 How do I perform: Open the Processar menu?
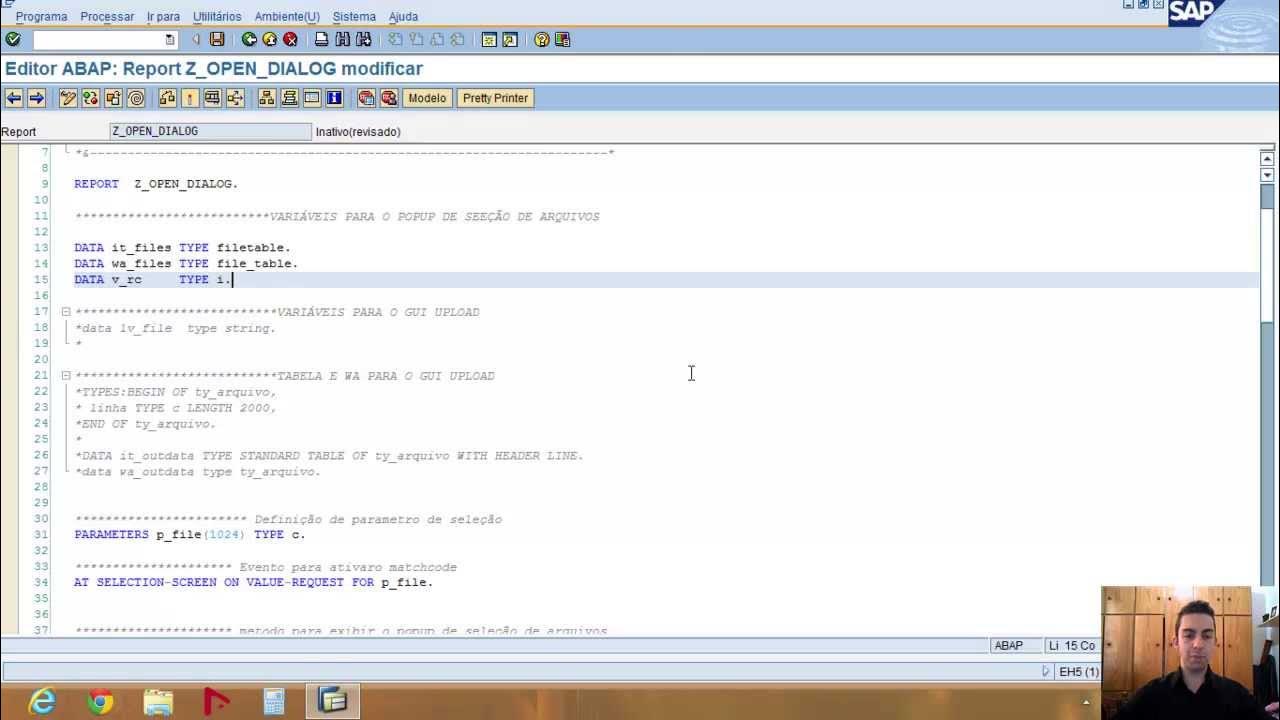pyautogui.click(x=107, y=16)
